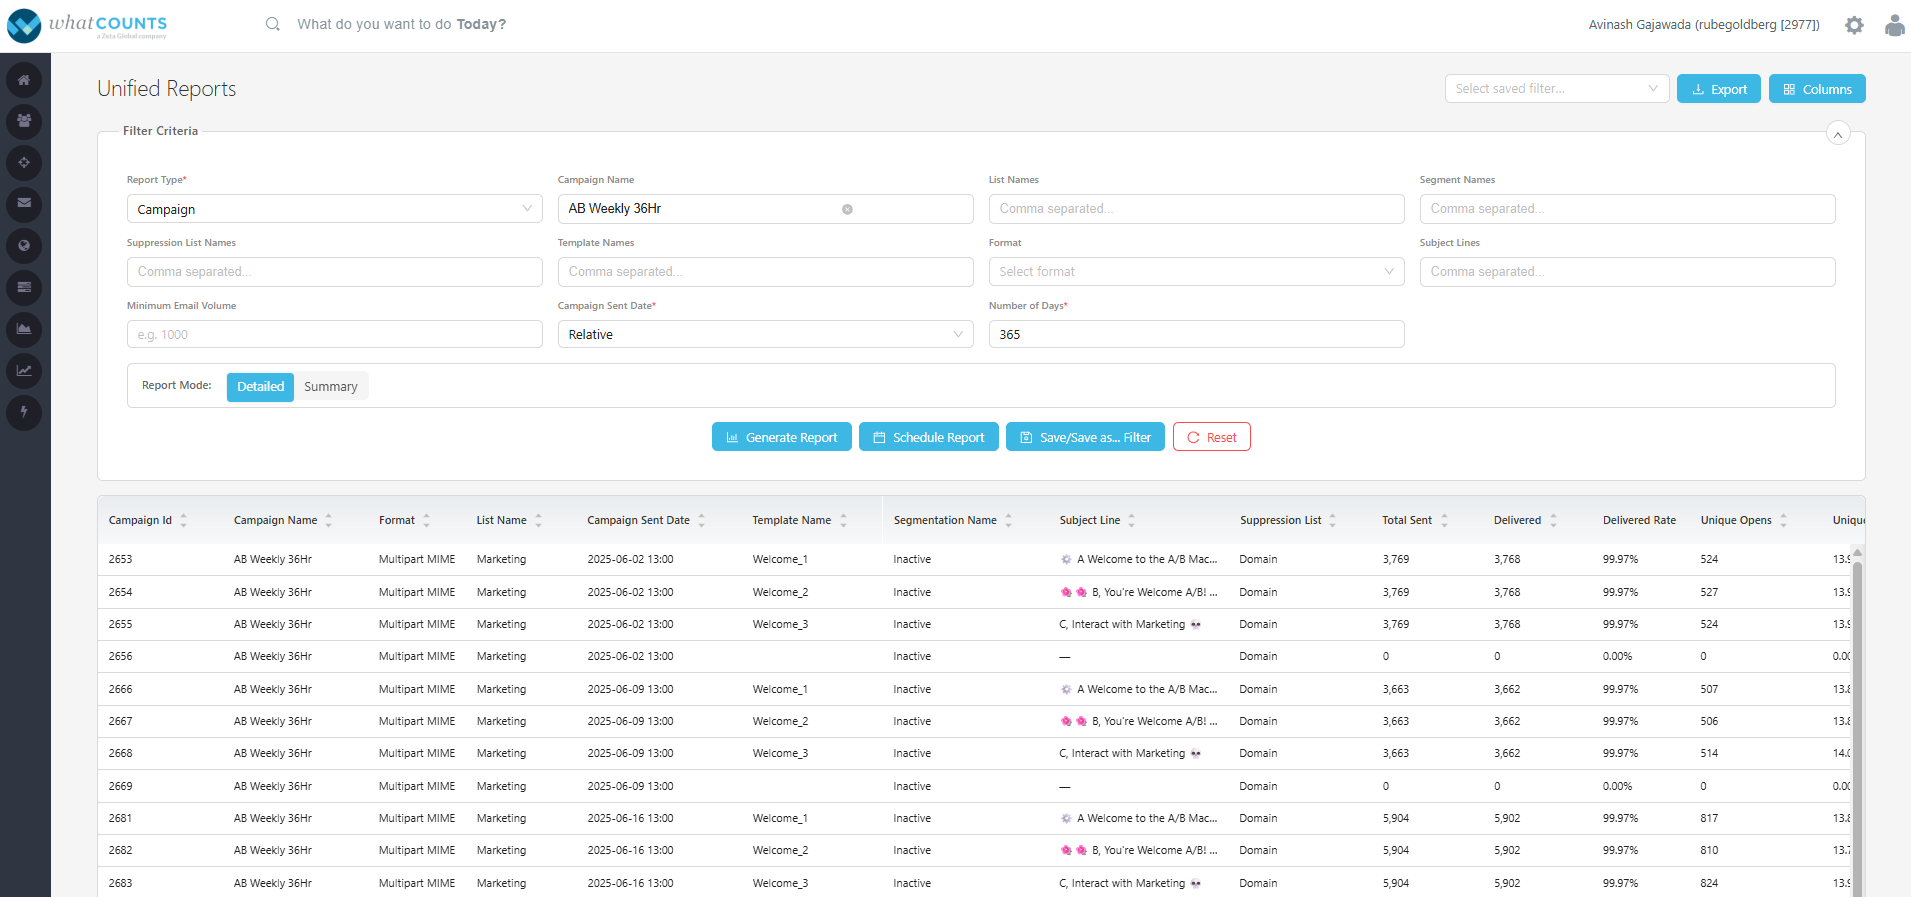Viewport: 1911px width, 897px height.
Task: Click the Schedule Report button
Action: click(x=929, y=437)
